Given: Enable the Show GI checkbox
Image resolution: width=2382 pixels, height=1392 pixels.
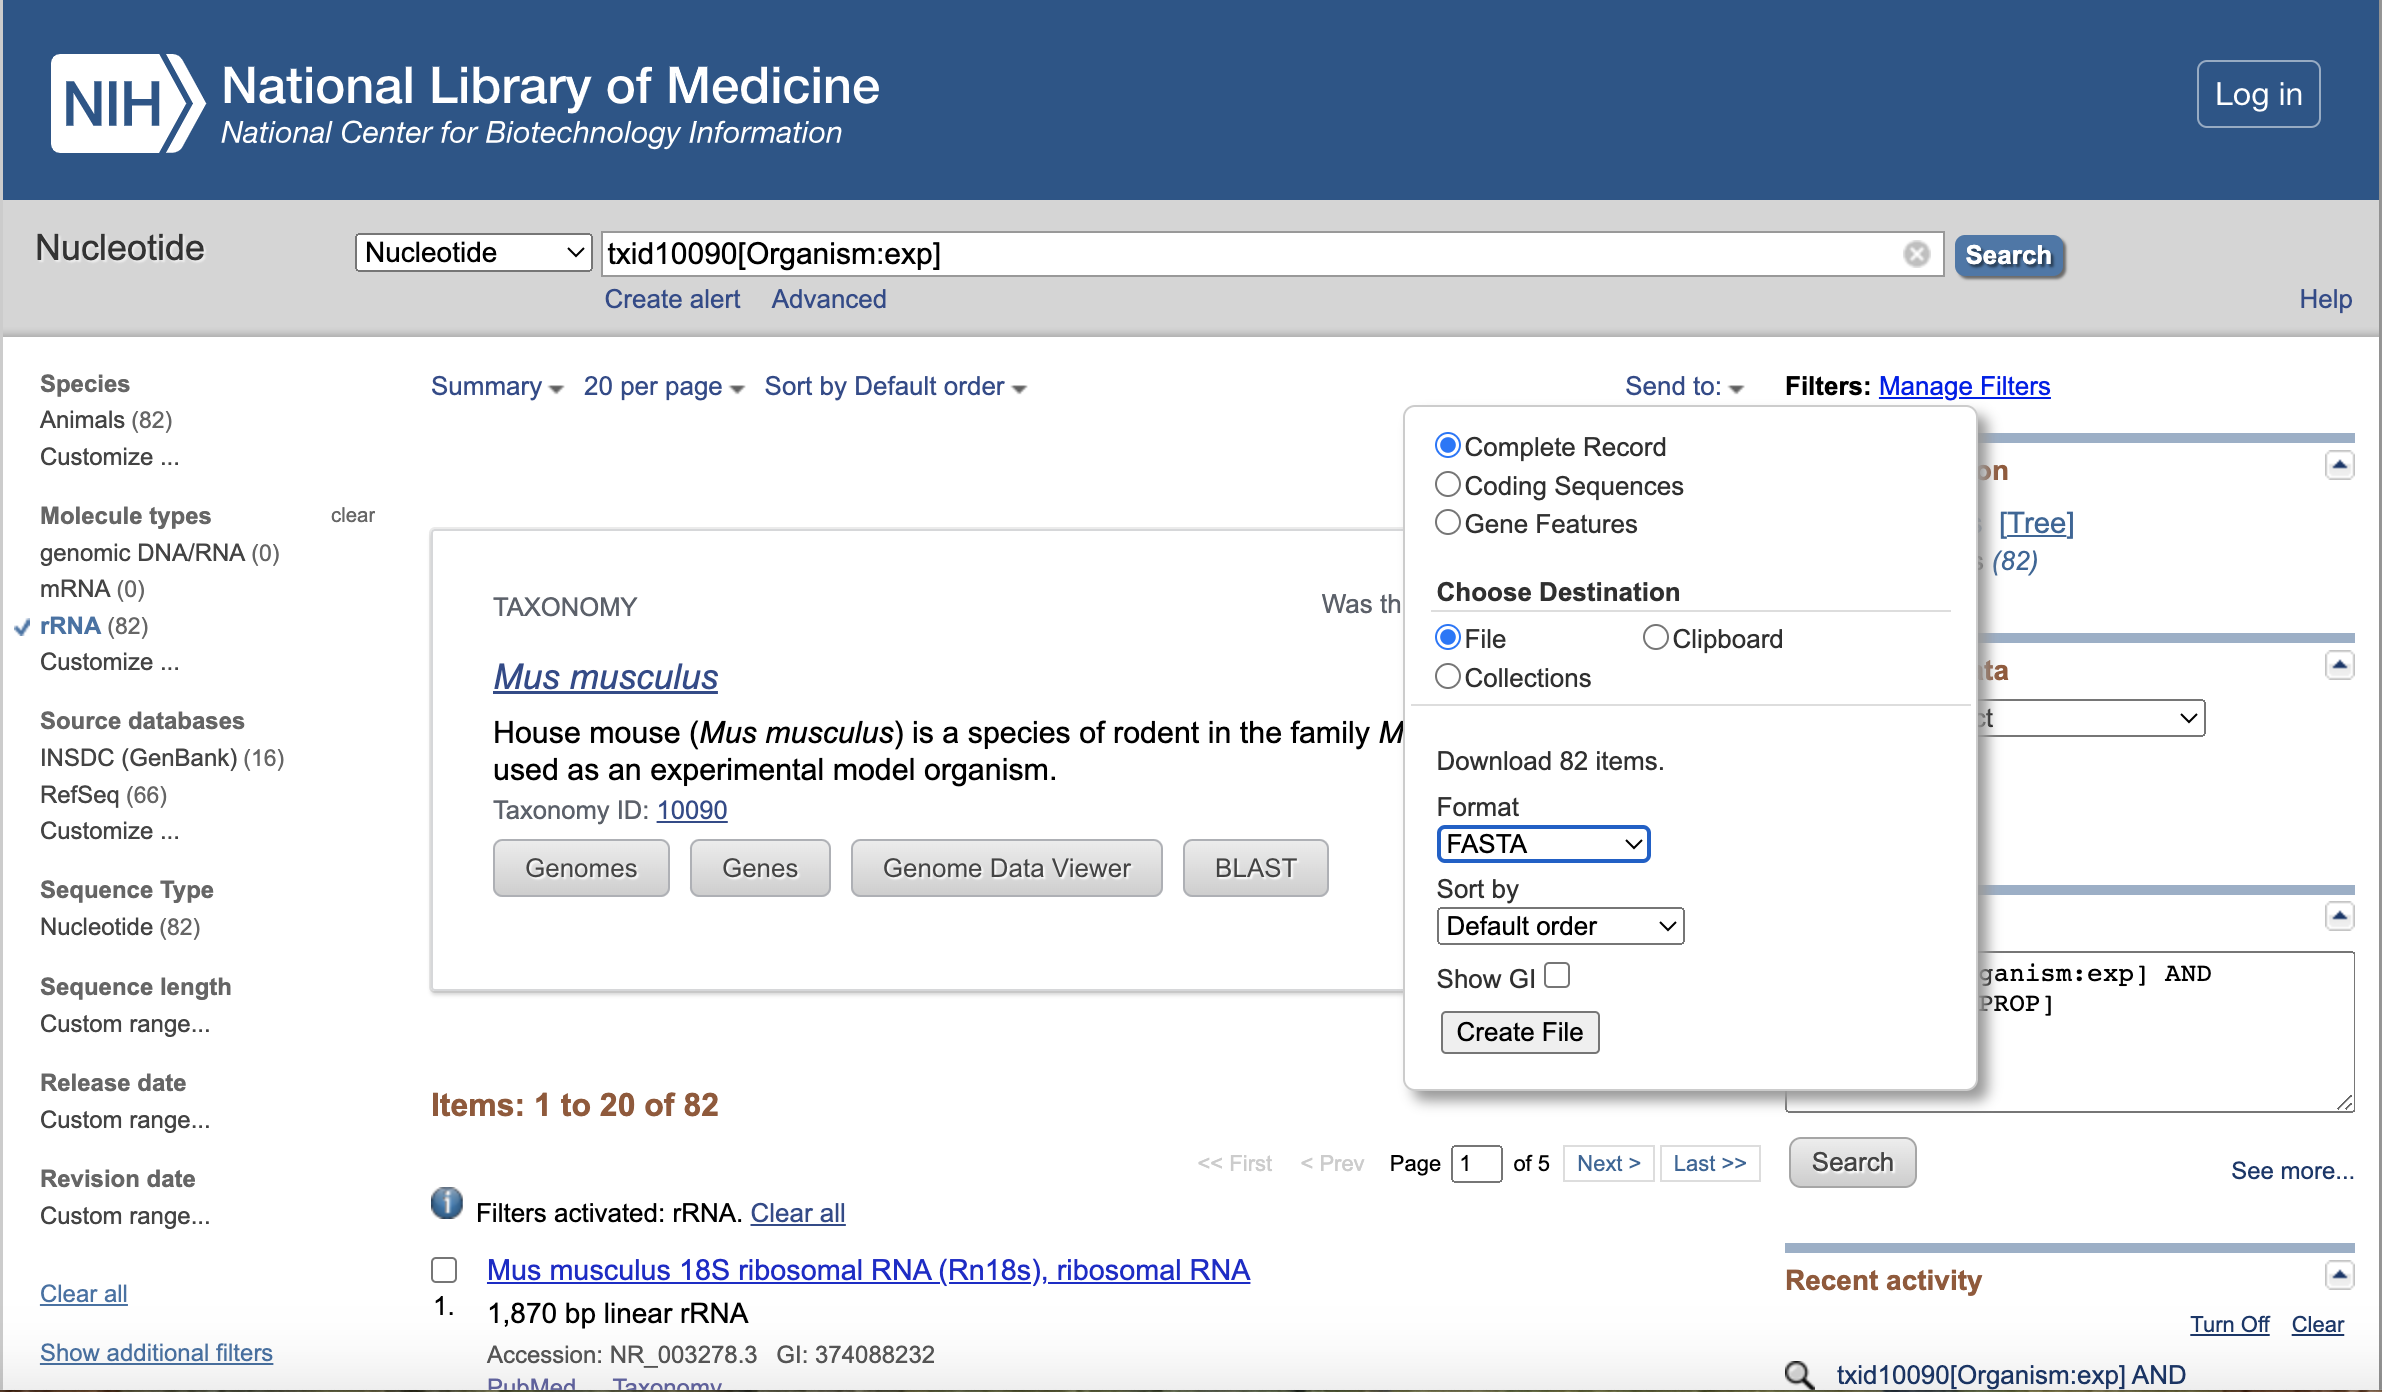Looking at the screenshot, I should (x=1557, y=975).
